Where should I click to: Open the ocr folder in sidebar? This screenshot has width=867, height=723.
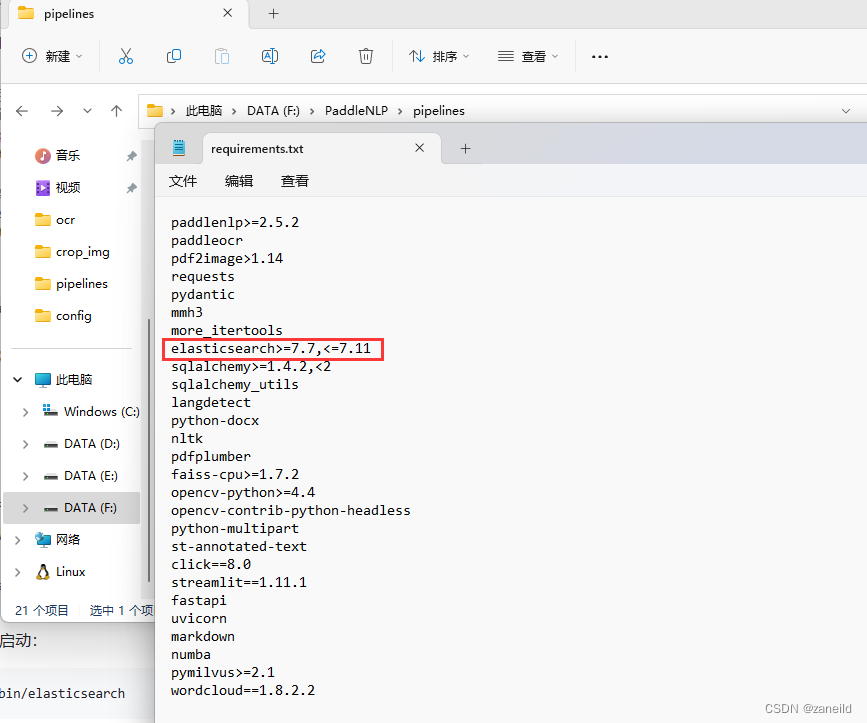65,220
